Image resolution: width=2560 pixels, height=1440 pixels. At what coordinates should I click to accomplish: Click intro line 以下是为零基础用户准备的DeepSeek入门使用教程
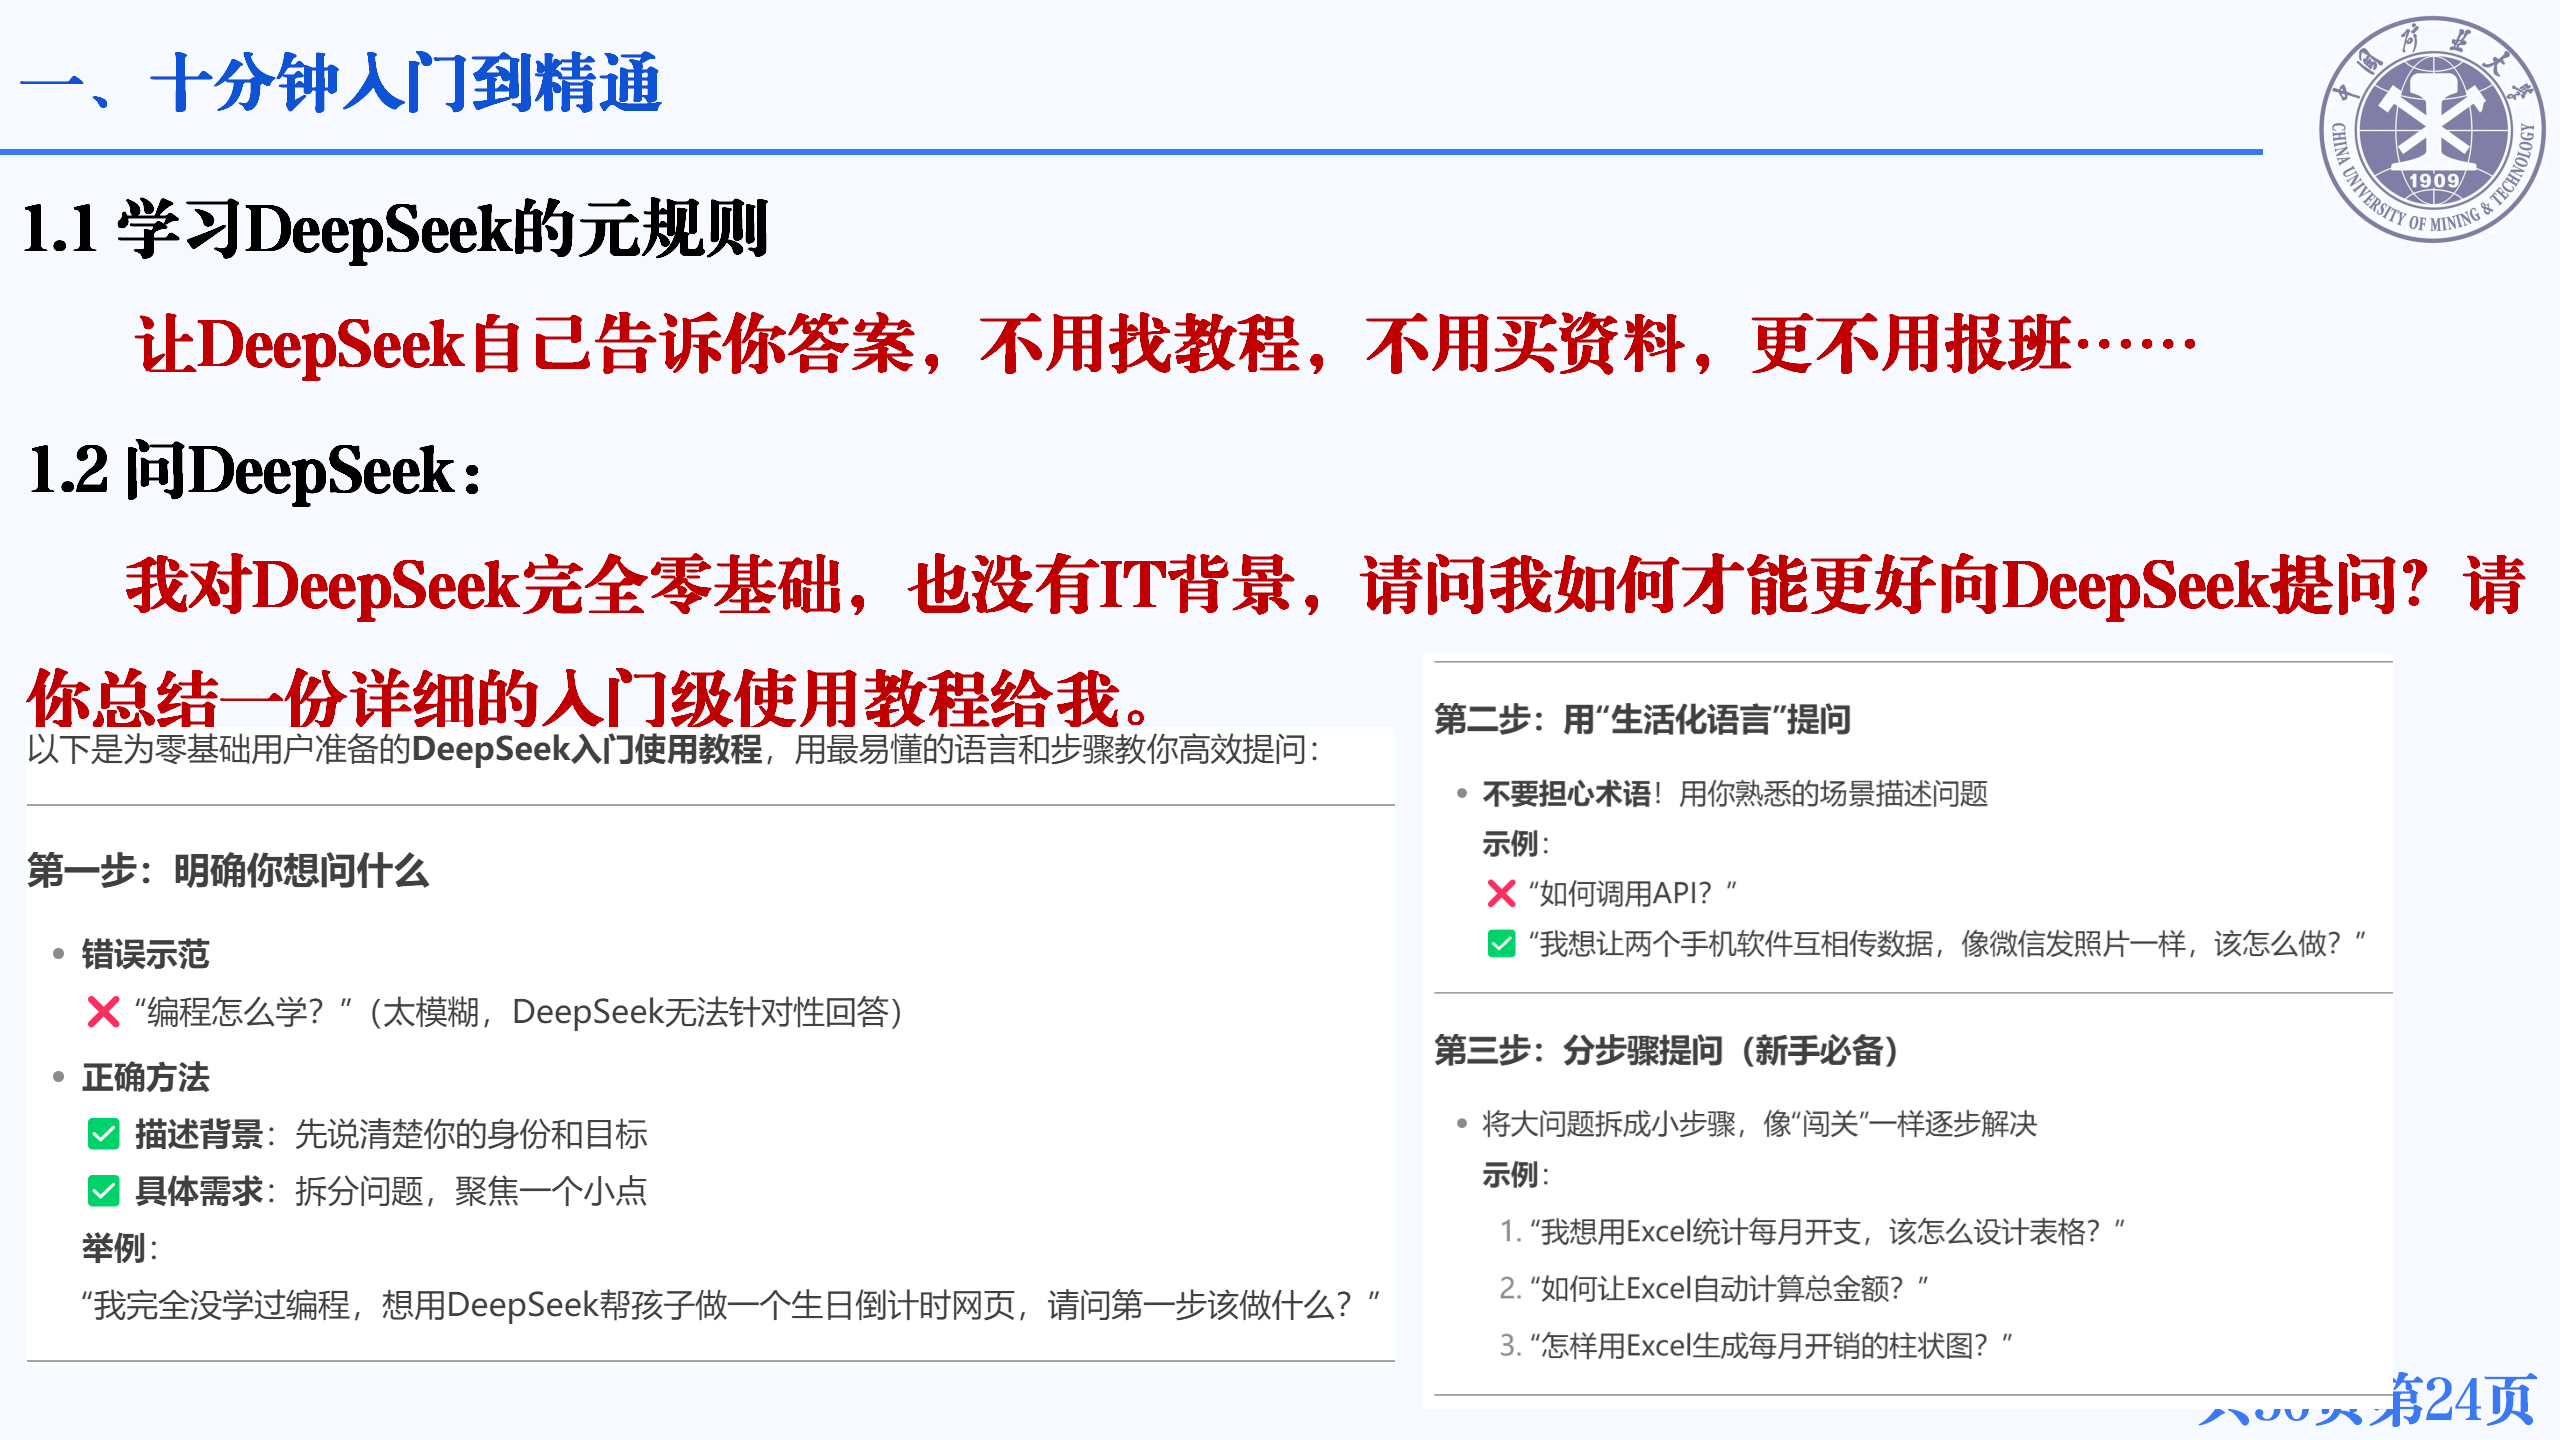[673, 749]
